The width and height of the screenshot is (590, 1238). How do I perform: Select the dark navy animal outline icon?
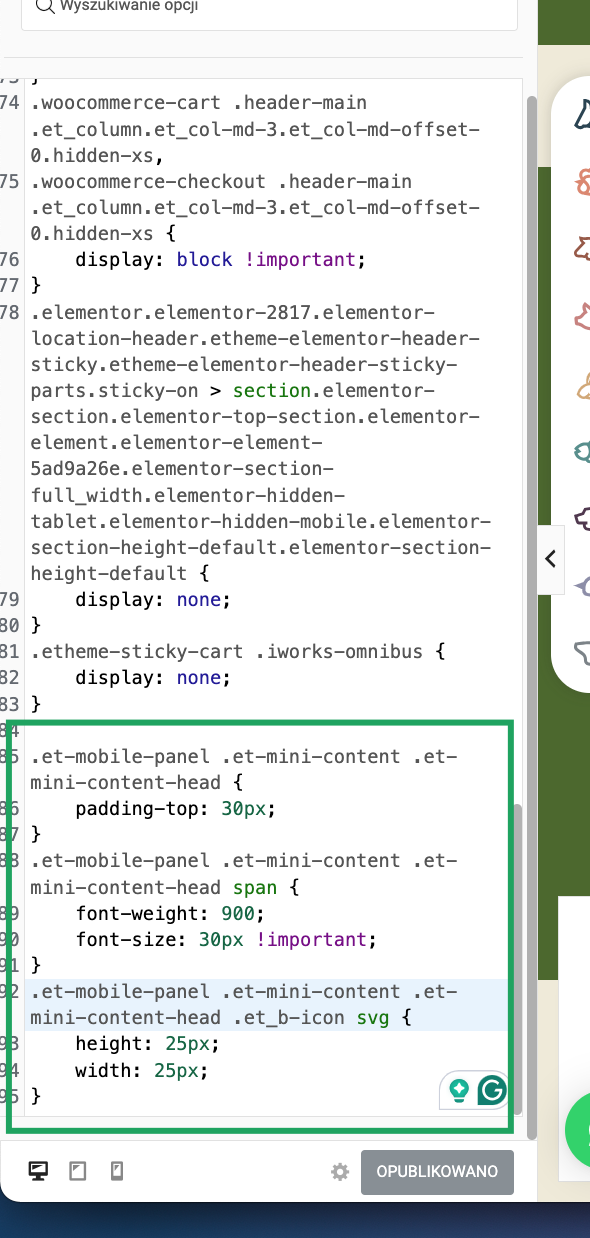tap(581, 113)
